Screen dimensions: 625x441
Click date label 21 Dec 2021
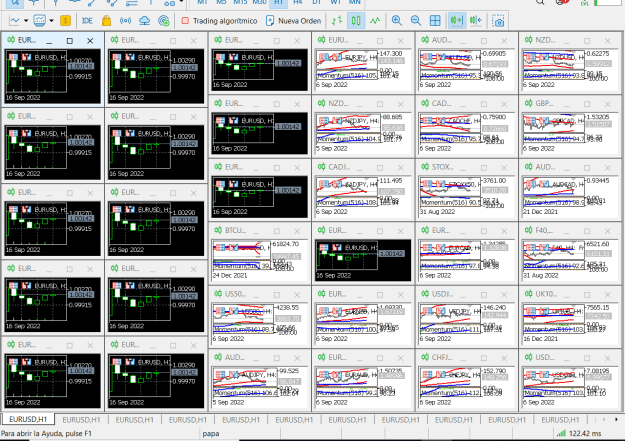click(540, 212)
